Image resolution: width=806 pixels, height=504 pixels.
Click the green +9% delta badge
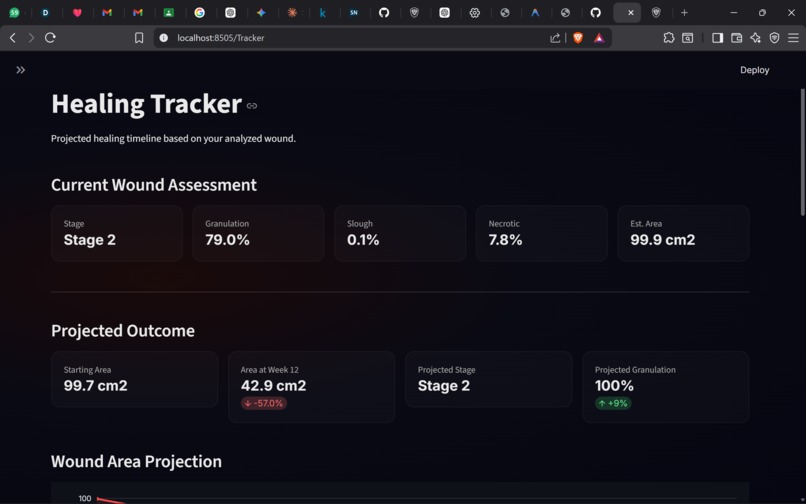(613, 403)
